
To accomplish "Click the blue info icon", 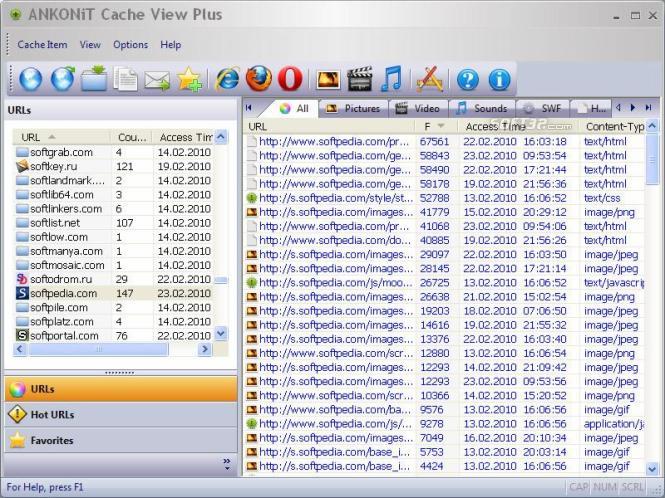I will [x=499, y=80].
